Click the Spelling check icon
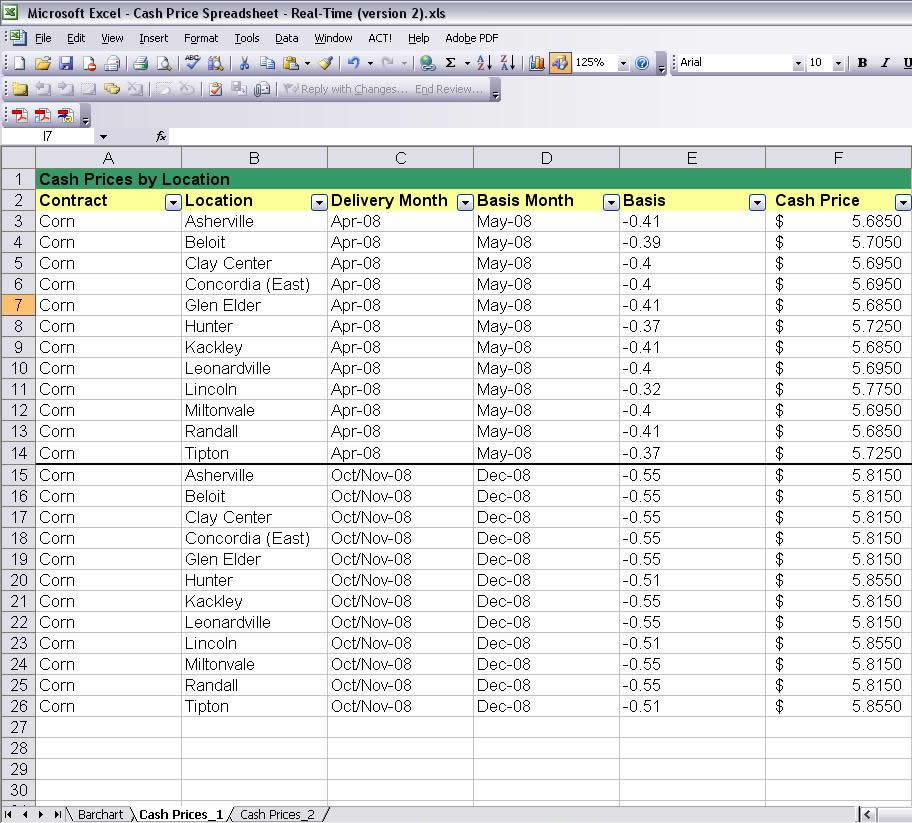Viewport: 912px width, 823px height. 192,63
